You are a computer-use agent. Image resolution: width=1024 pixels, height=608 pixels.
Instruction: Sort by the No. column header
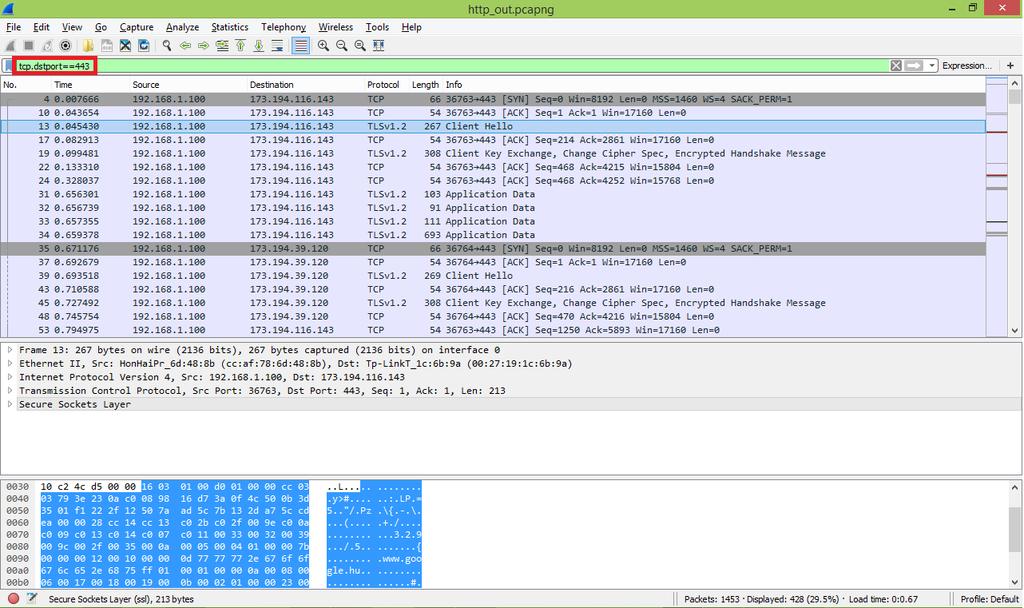coord(26,85)
